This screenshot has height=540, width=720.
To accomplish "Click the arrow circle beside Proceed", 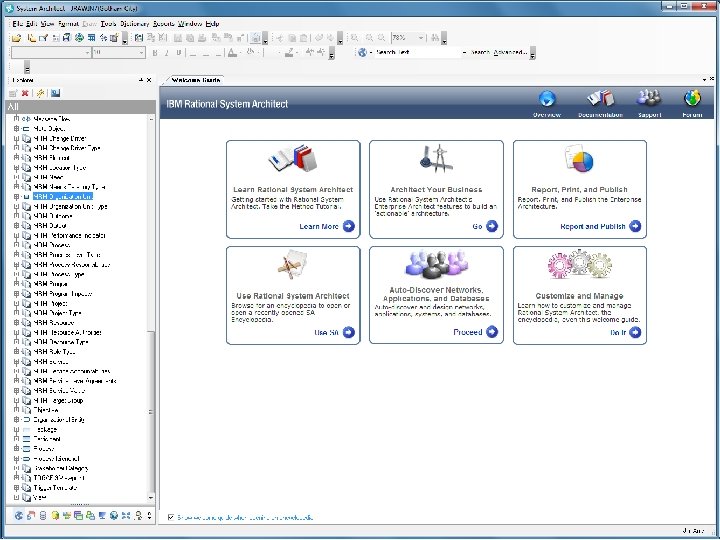I will [x=492, y=332].
